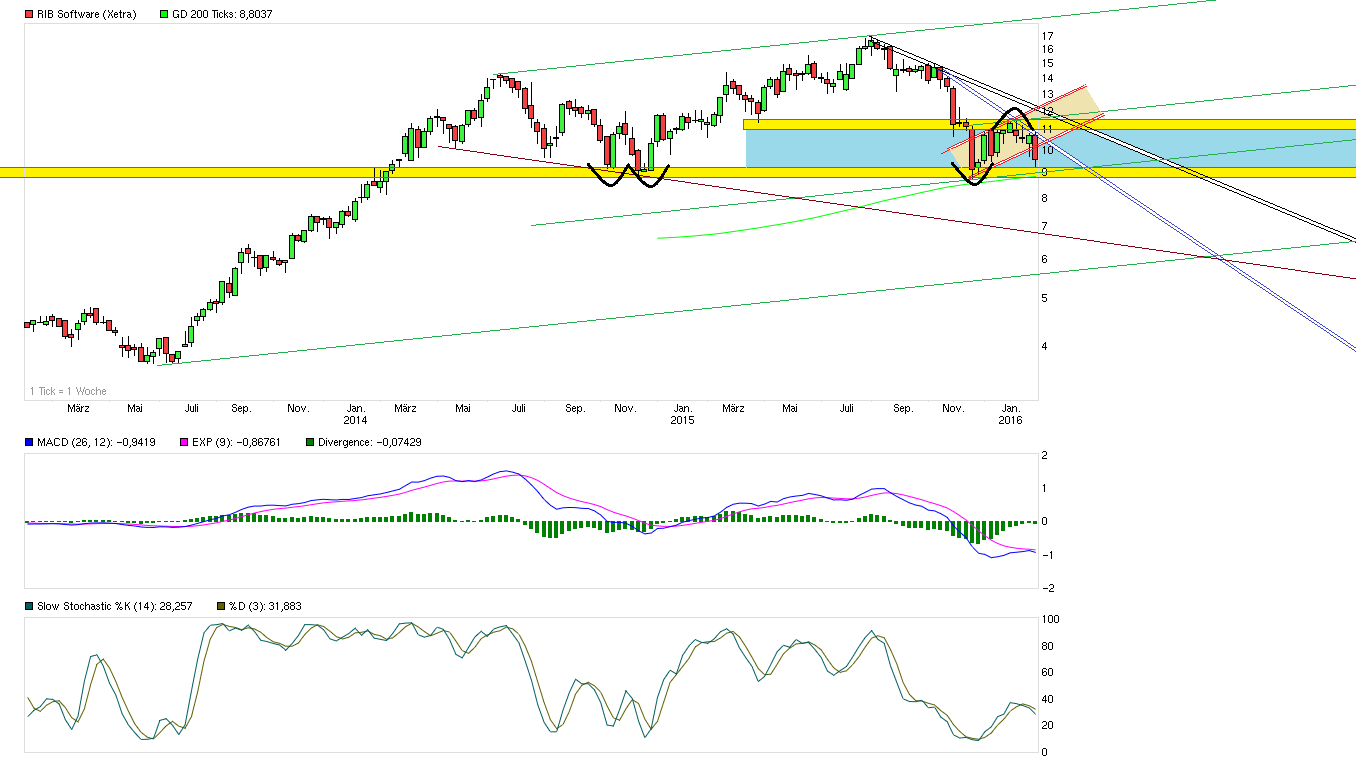Click the "Jan." label above 2015
This screenshot has width=1356, height=773.
[683, 408]
